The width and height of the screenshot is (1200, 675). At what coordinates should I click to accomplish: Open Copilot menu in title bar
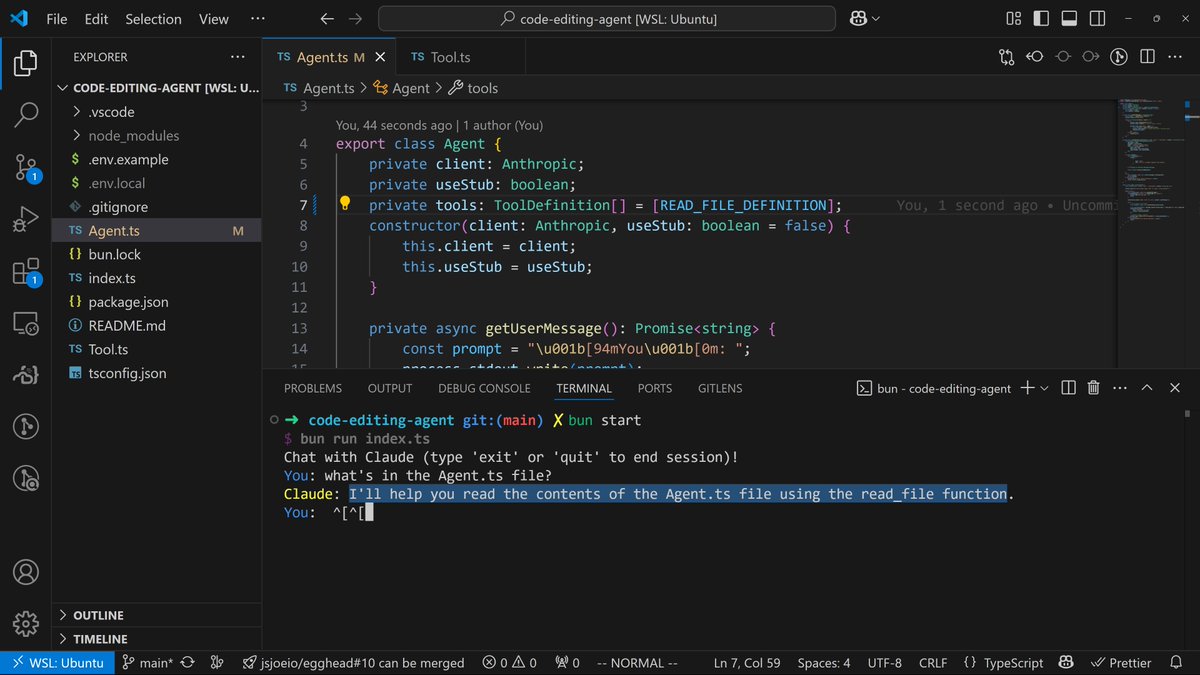(857, 19)
